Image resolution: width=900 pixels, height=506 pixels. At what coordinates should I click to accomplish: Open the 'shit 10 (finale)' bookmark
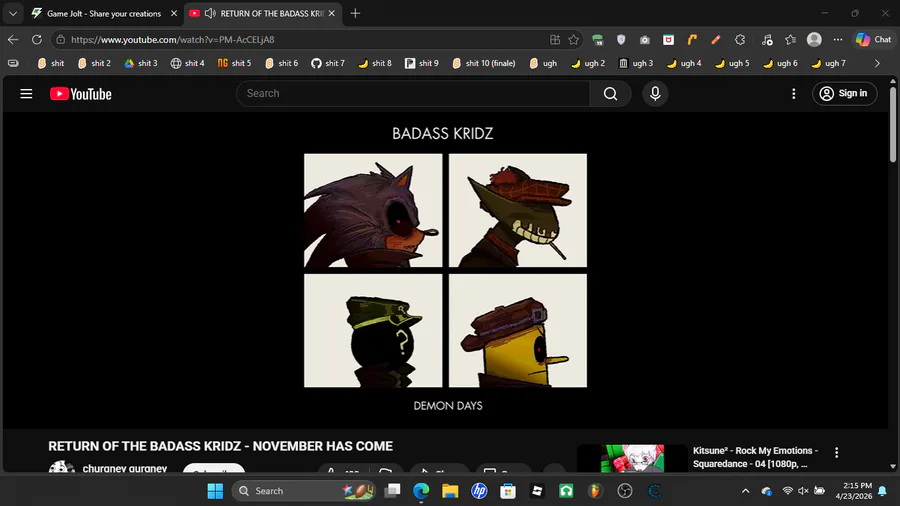pos(484,63)
